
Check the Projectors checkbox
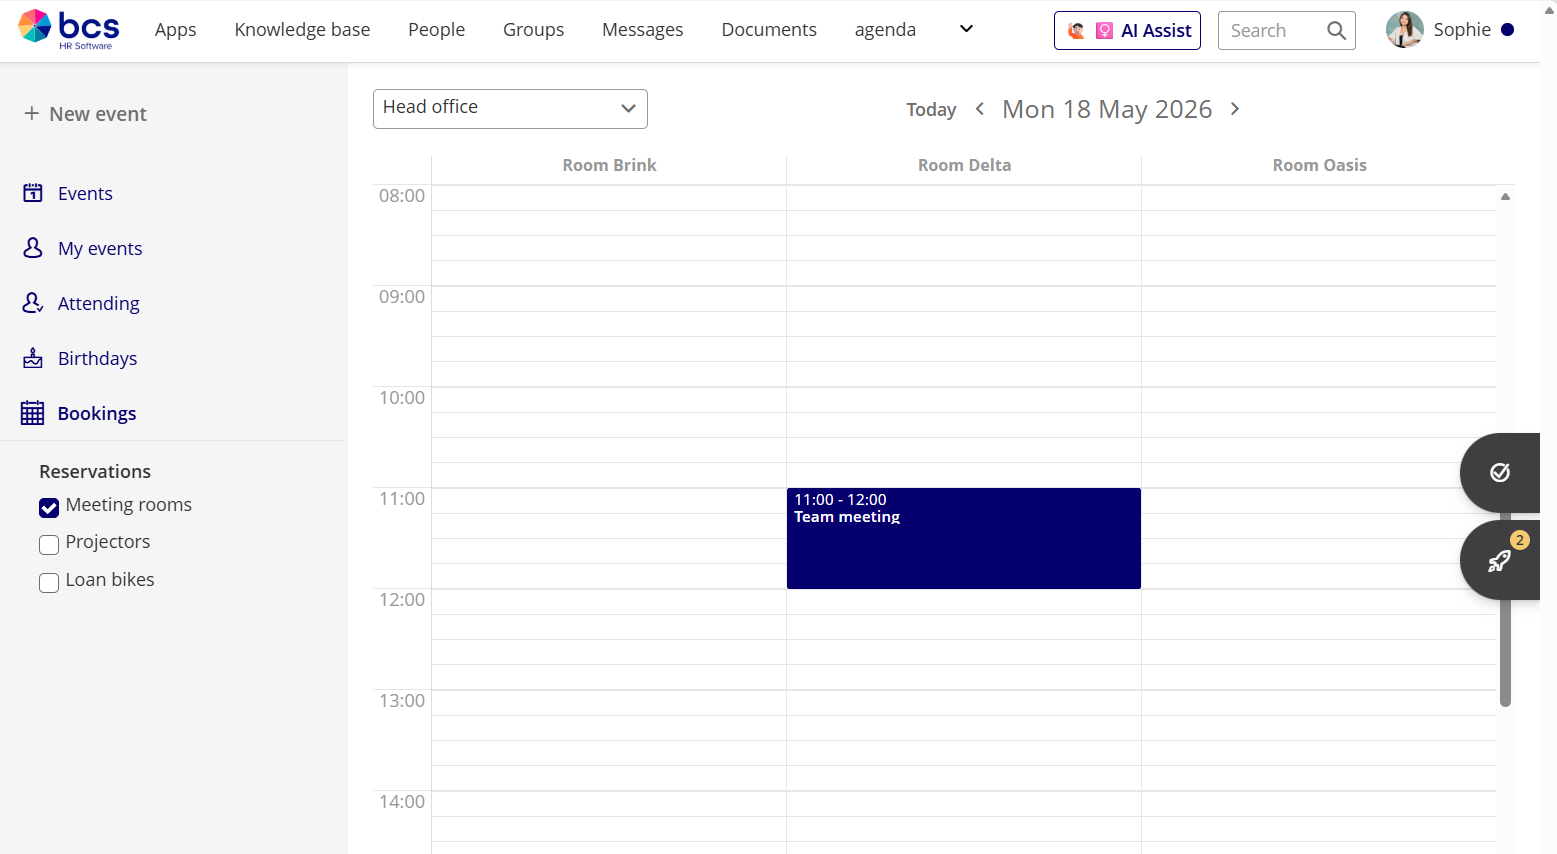coord(49,544)
